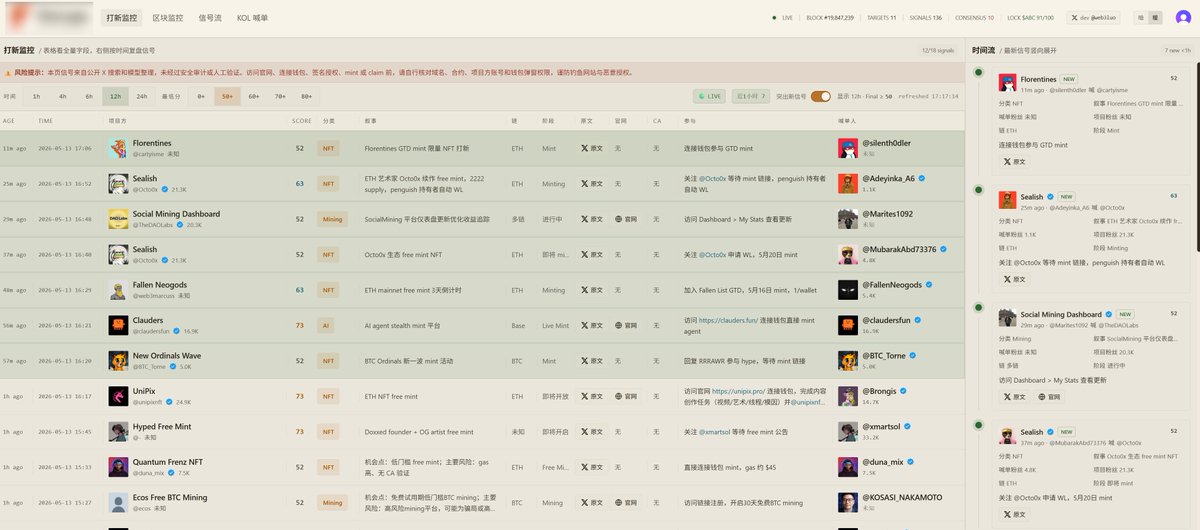Select the 12h time filter
1200x530 pixels.
coord(115,96)
